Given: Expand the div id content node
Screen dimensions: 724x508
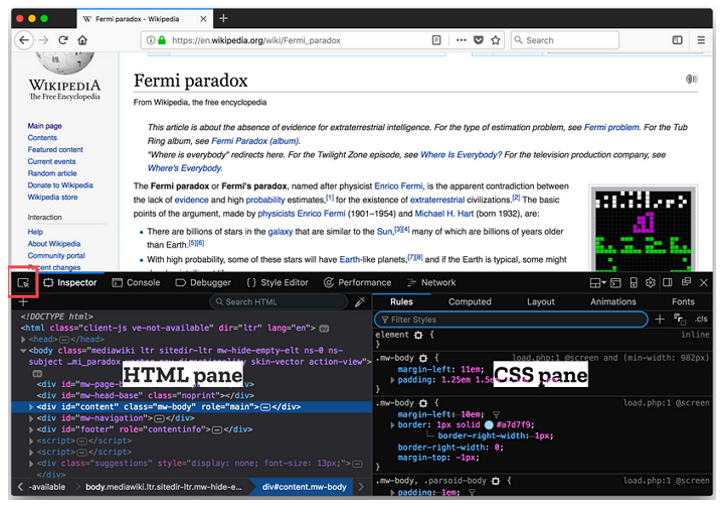Looking at the screenshot, I should [31, 407].
